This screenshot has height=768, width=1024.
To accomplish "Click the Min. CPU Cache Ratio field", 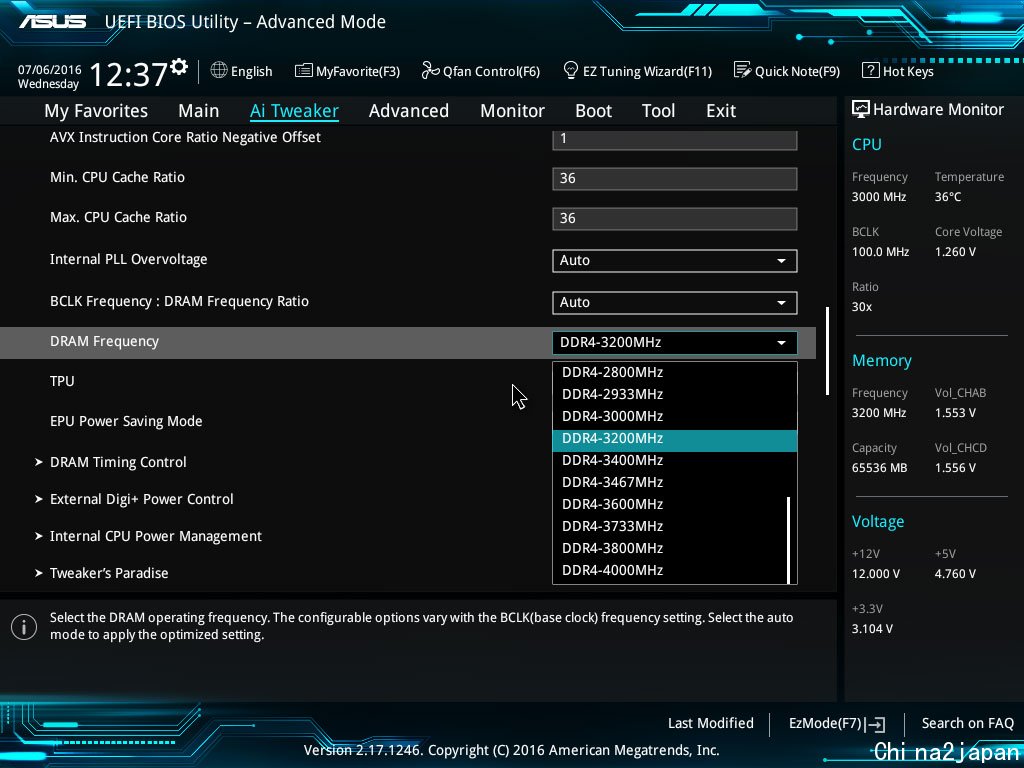I will pos(675,179).
